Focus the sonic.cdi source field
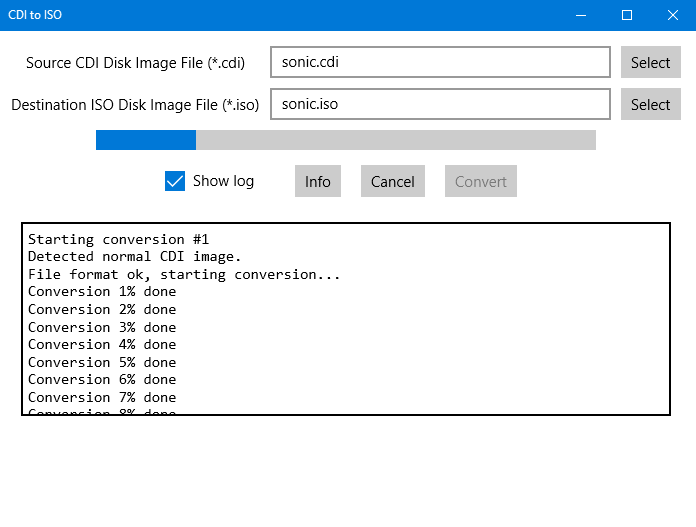 click(440, 62)
